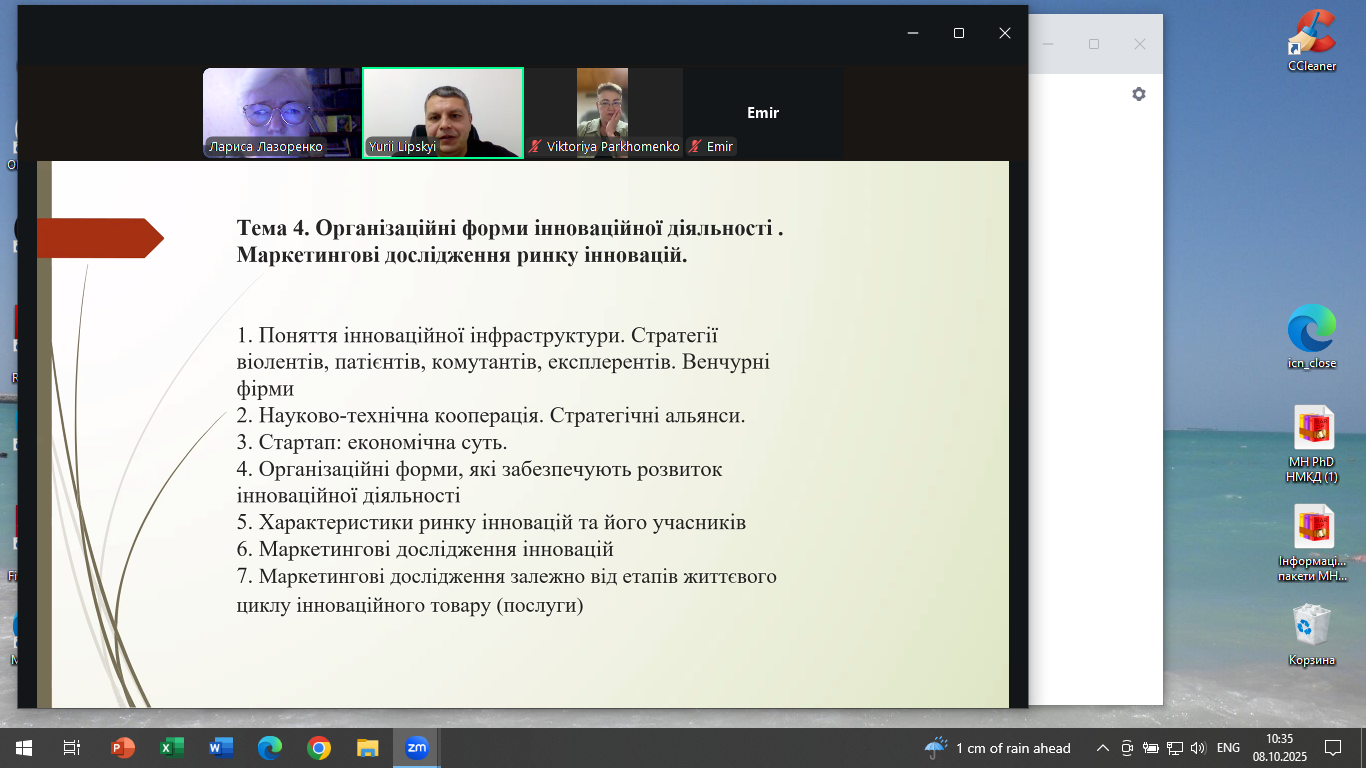Select the CCleaner desktop shortcut
The width and height of the screenshot is (1366, 768).
tap(1311, 40)
